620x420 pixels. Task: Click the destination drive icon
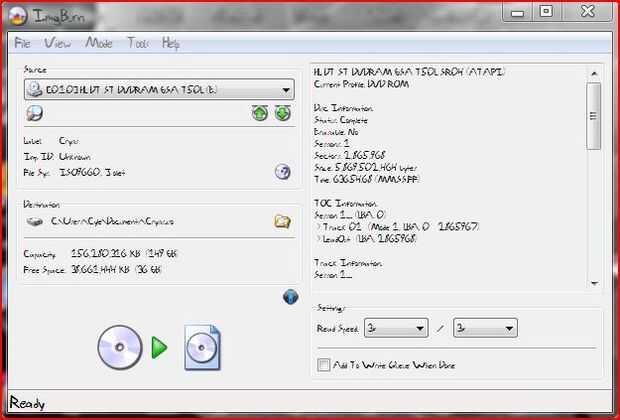[x=34, y=221]
